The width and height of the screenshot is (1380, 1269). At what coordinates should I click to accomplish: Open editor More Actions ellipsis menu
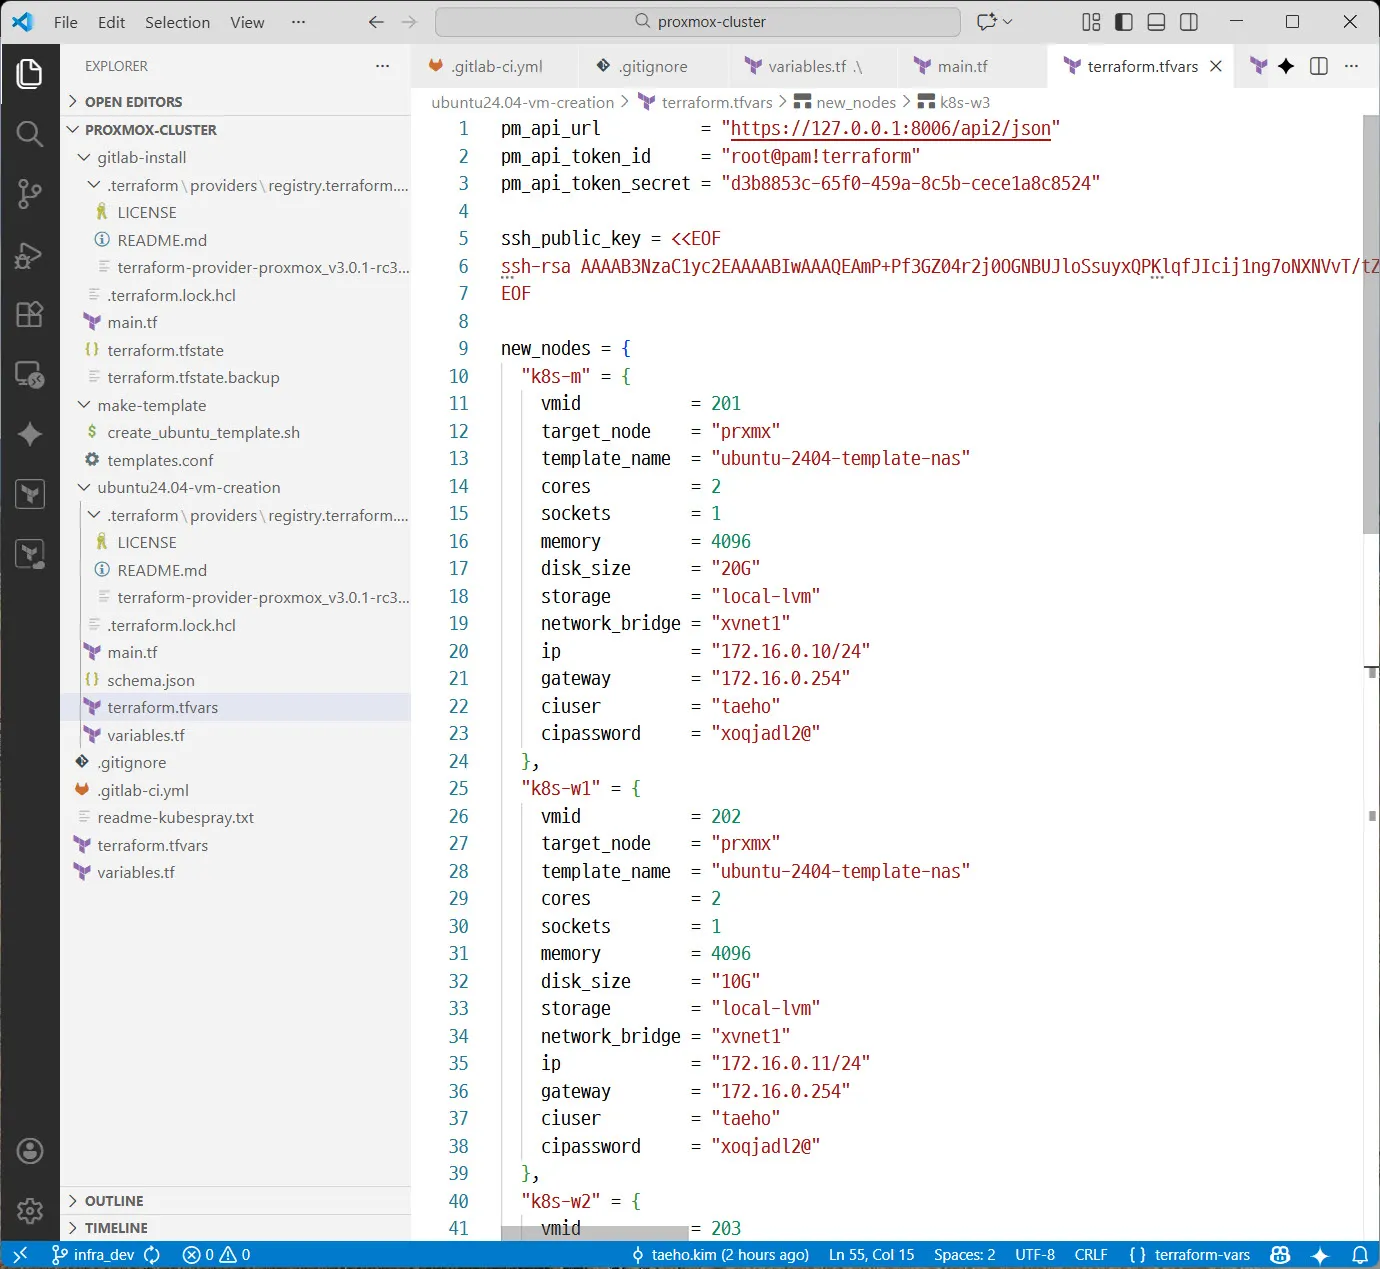pos(1352,66)
